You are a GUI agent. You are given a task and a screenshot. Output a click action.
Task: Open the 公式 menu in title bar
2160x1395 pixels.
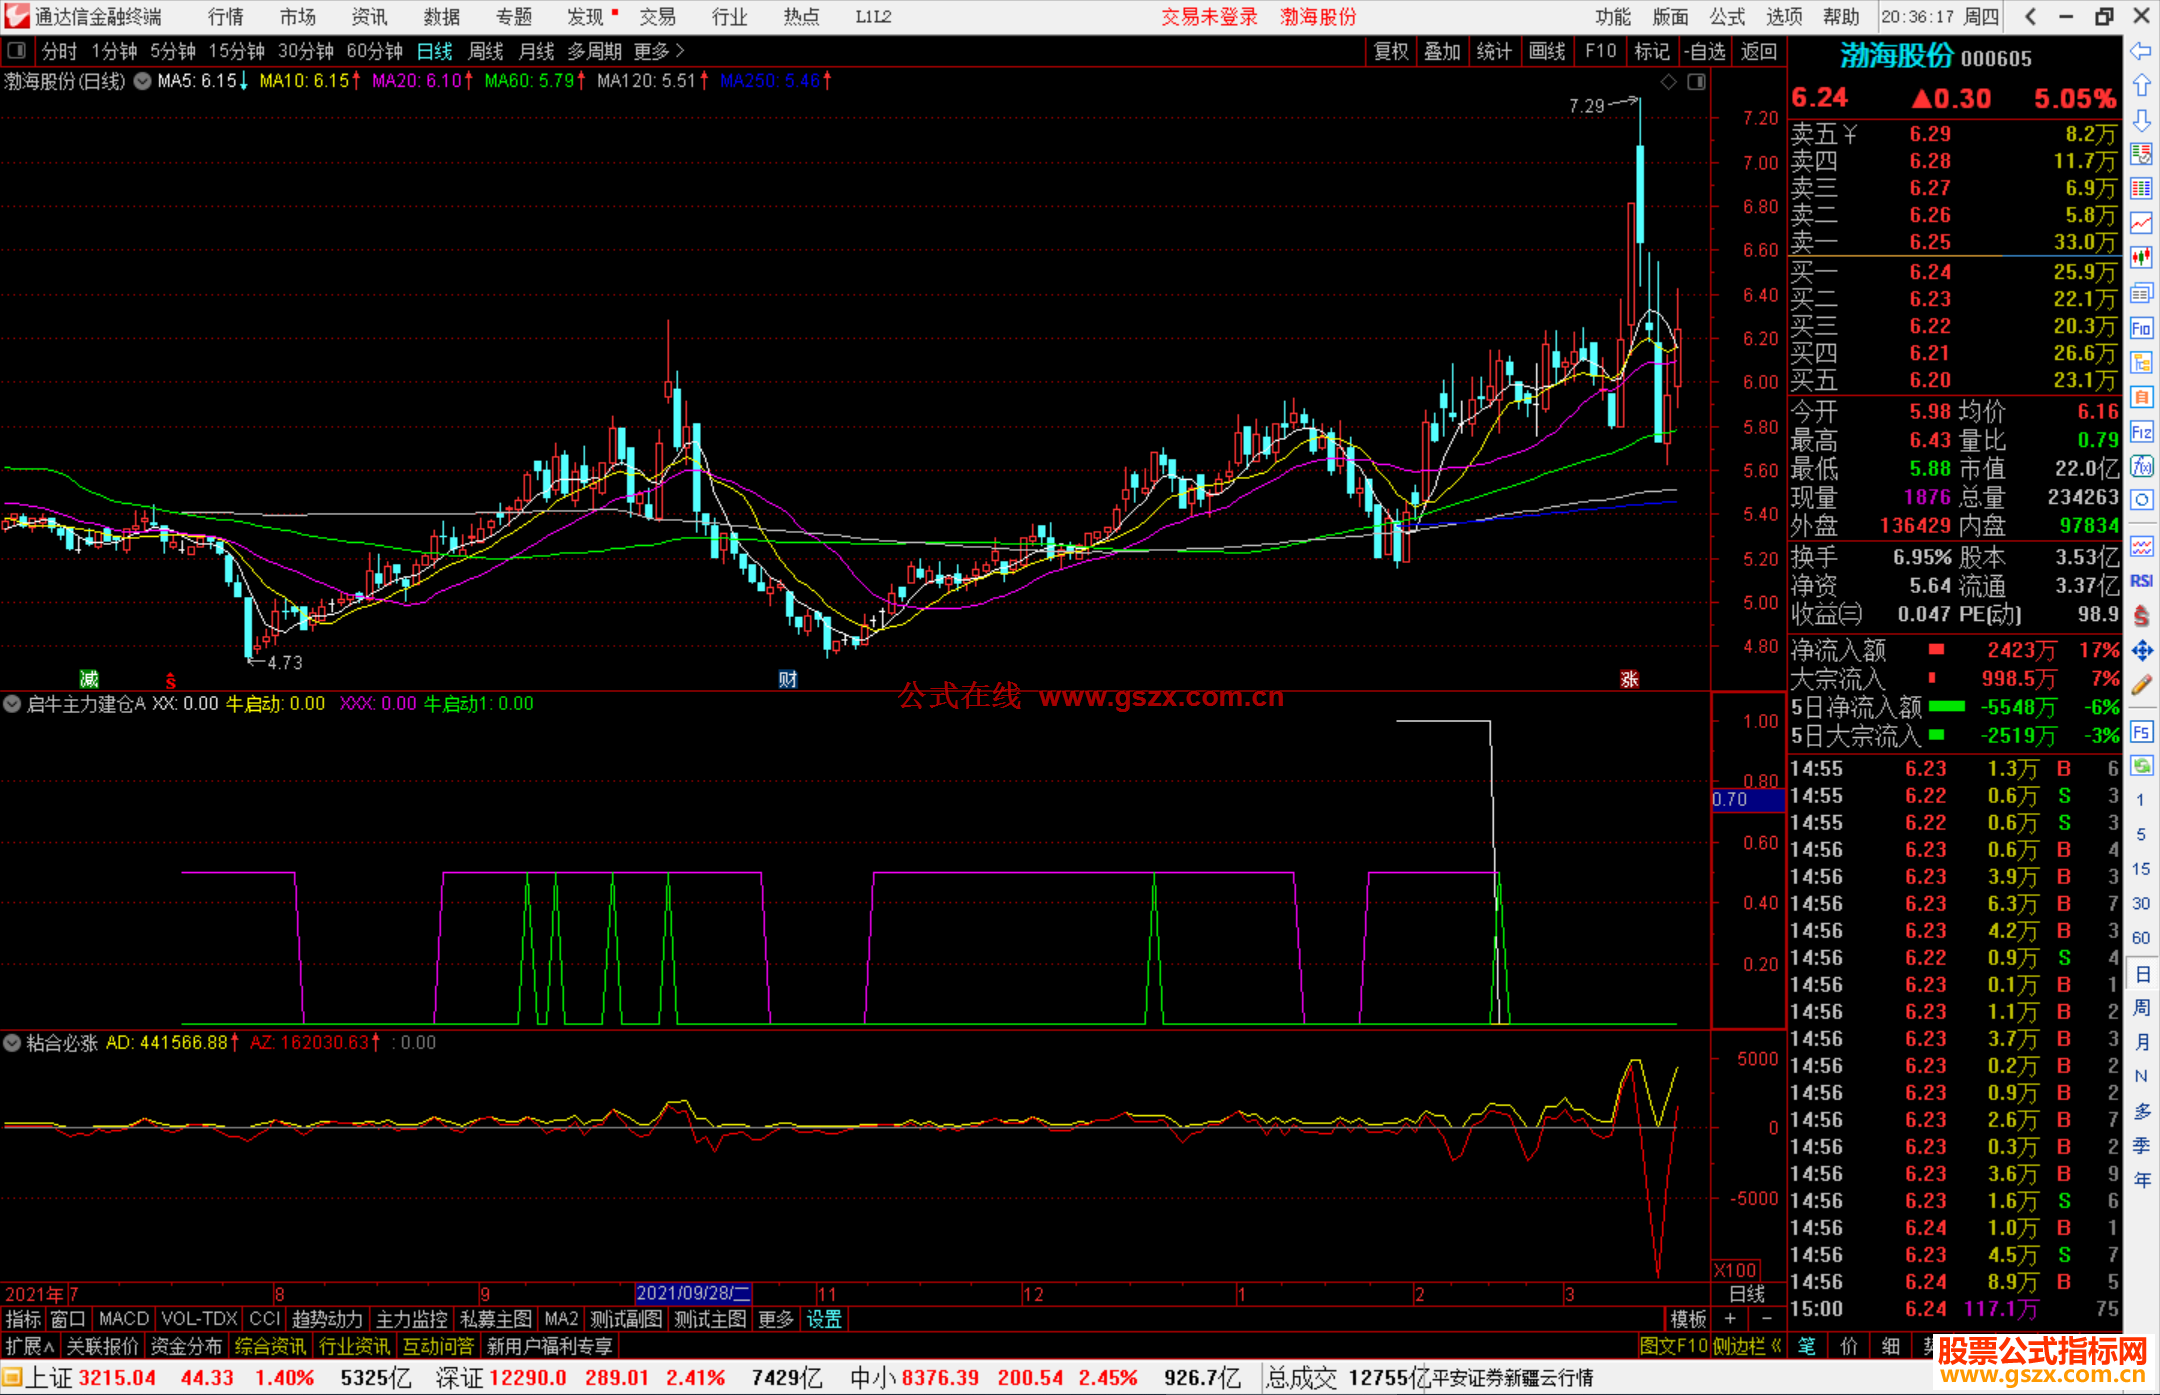coord(1727,16)
